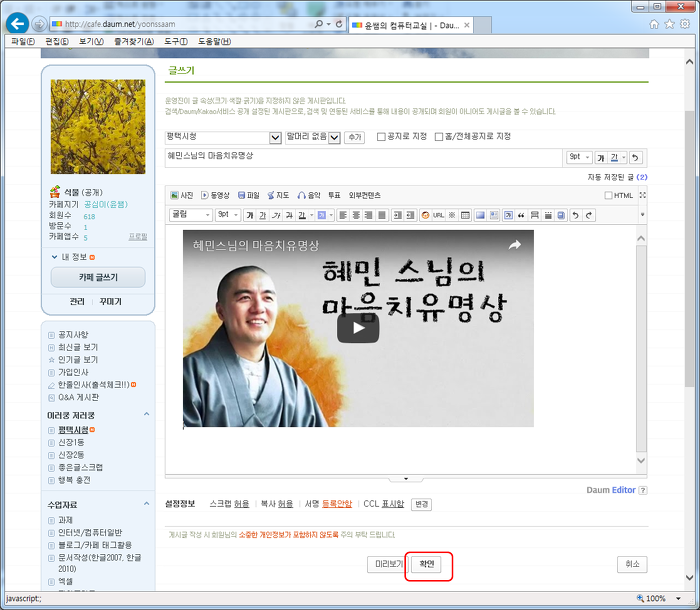Open text background color dropdown arrow
Screen dimensions: 700x610
point(331,215)
